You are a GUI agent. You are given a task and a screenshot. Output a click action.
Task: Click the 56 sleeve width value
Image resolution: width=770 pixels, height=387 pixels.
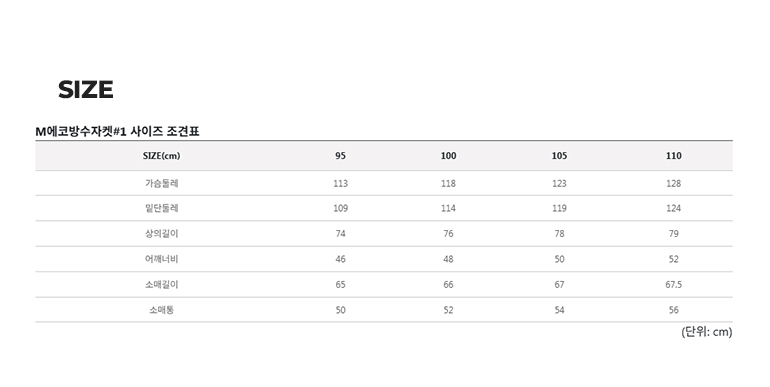click(x=674, y=310)
